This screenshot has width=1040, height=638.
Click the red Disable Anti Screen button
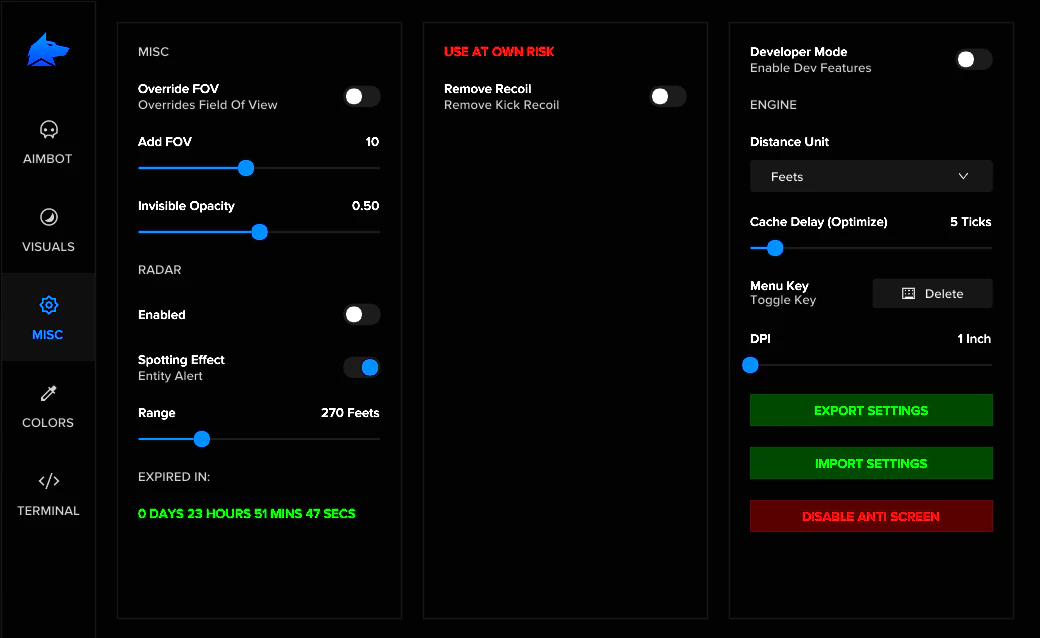(x=871, y=517)
